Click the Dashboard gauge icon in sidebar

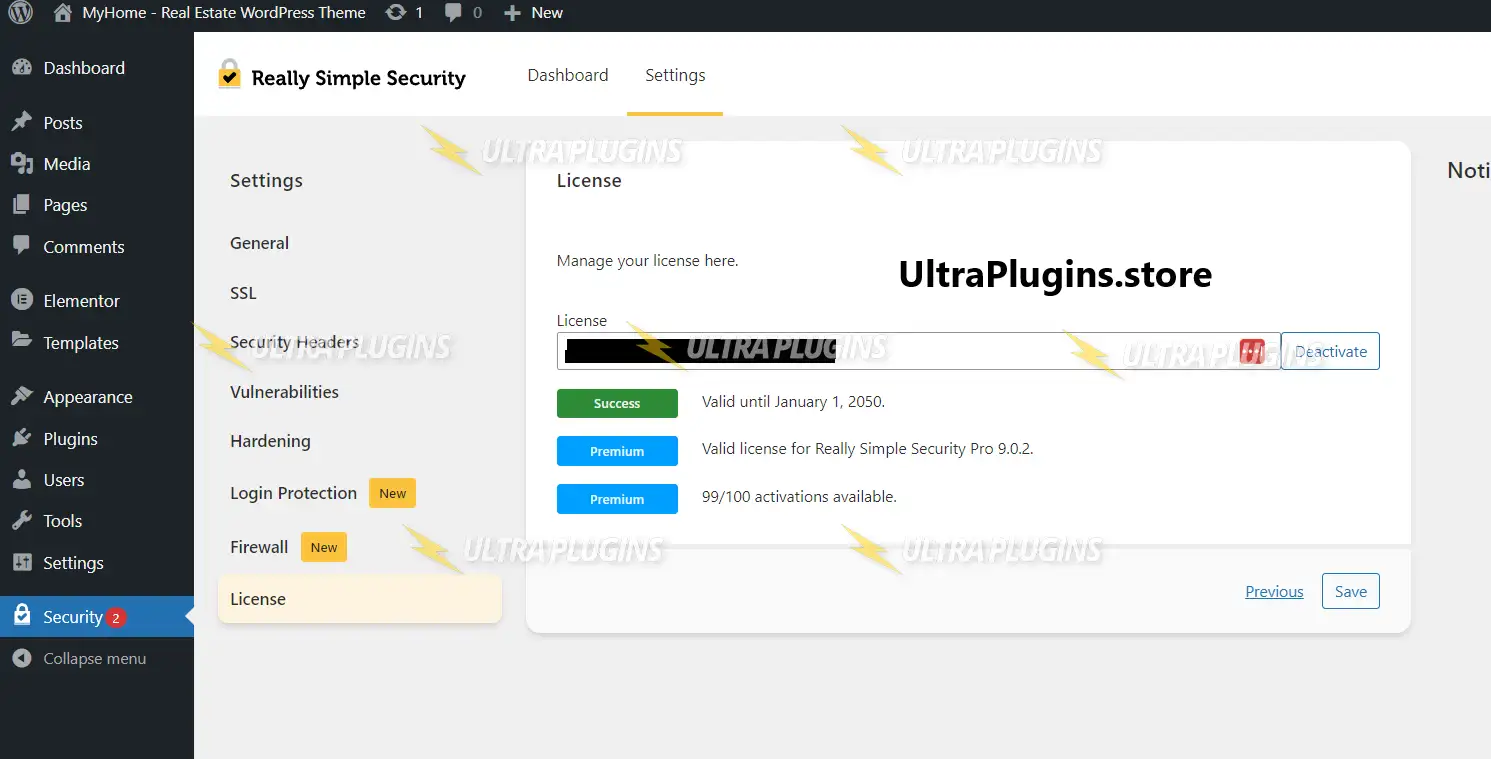pyautogui.click(x=22, y=68)
